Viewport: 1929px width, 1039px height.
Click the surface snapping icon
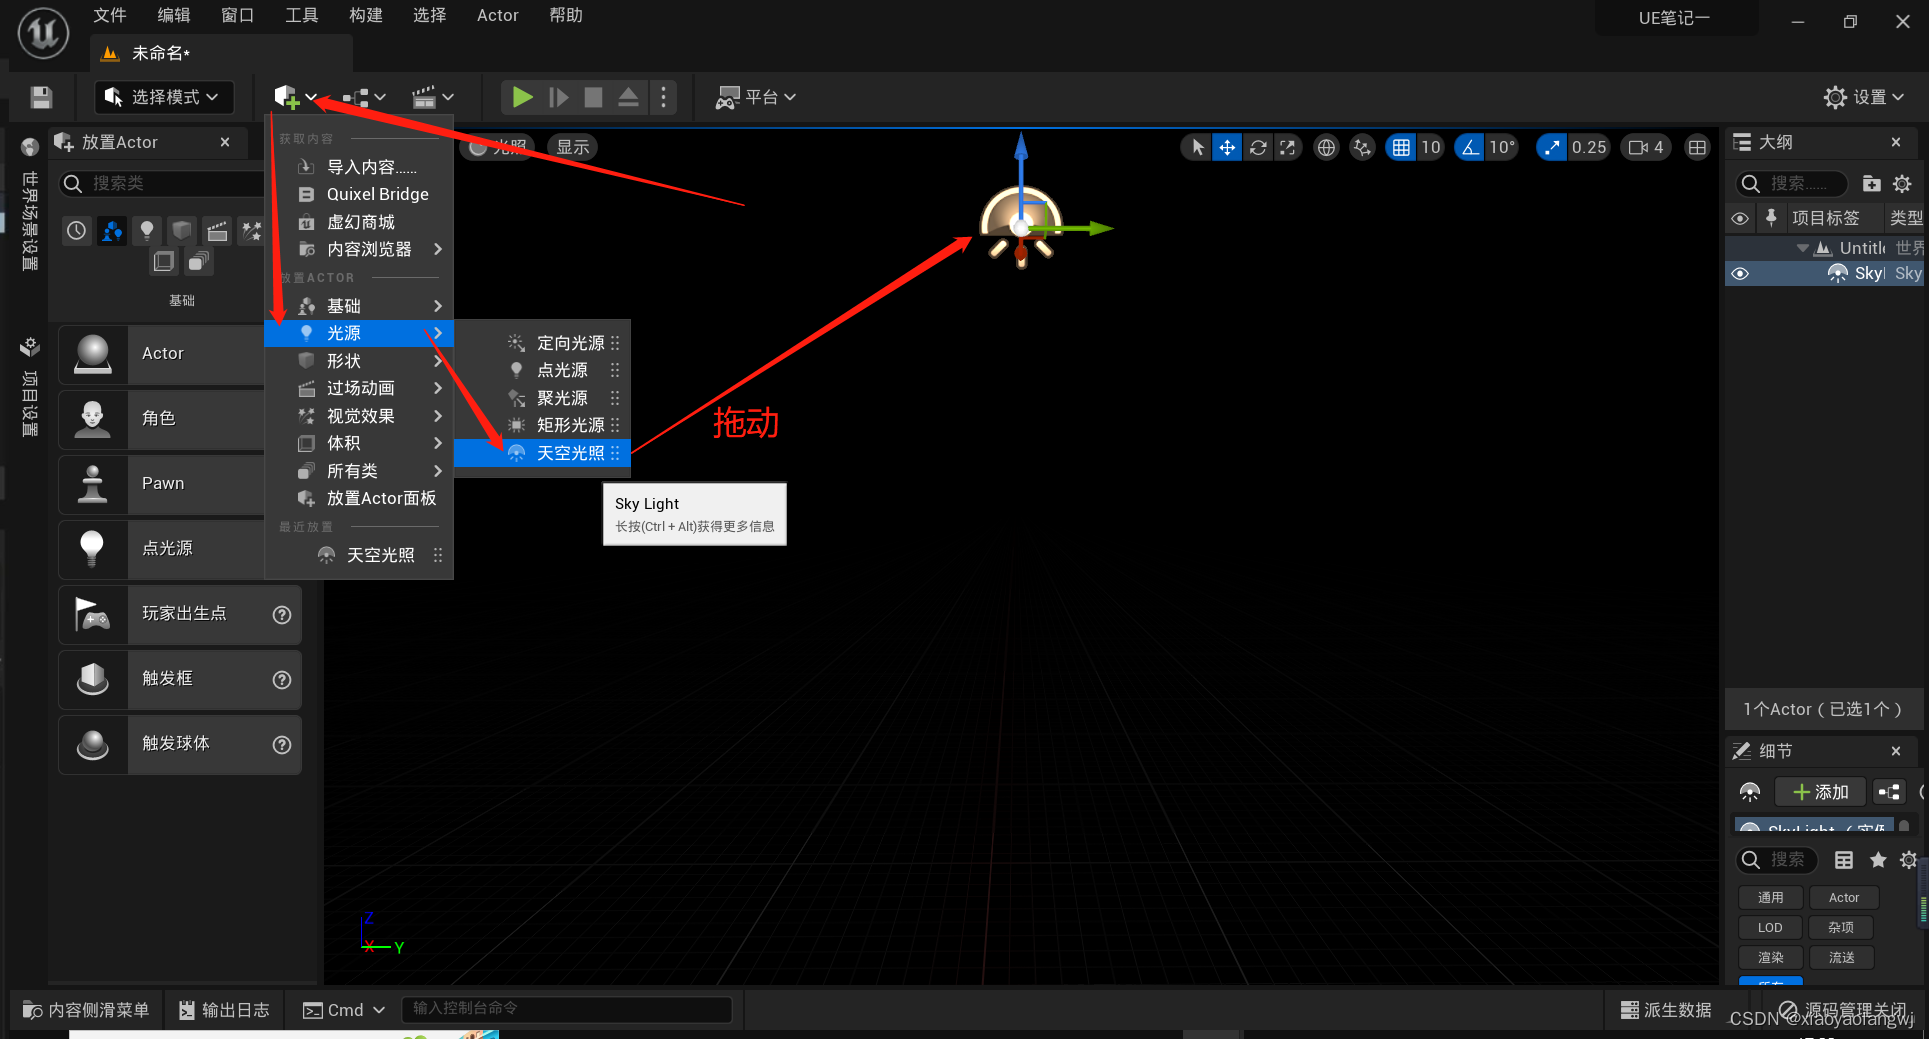(x=1362, y=147)
